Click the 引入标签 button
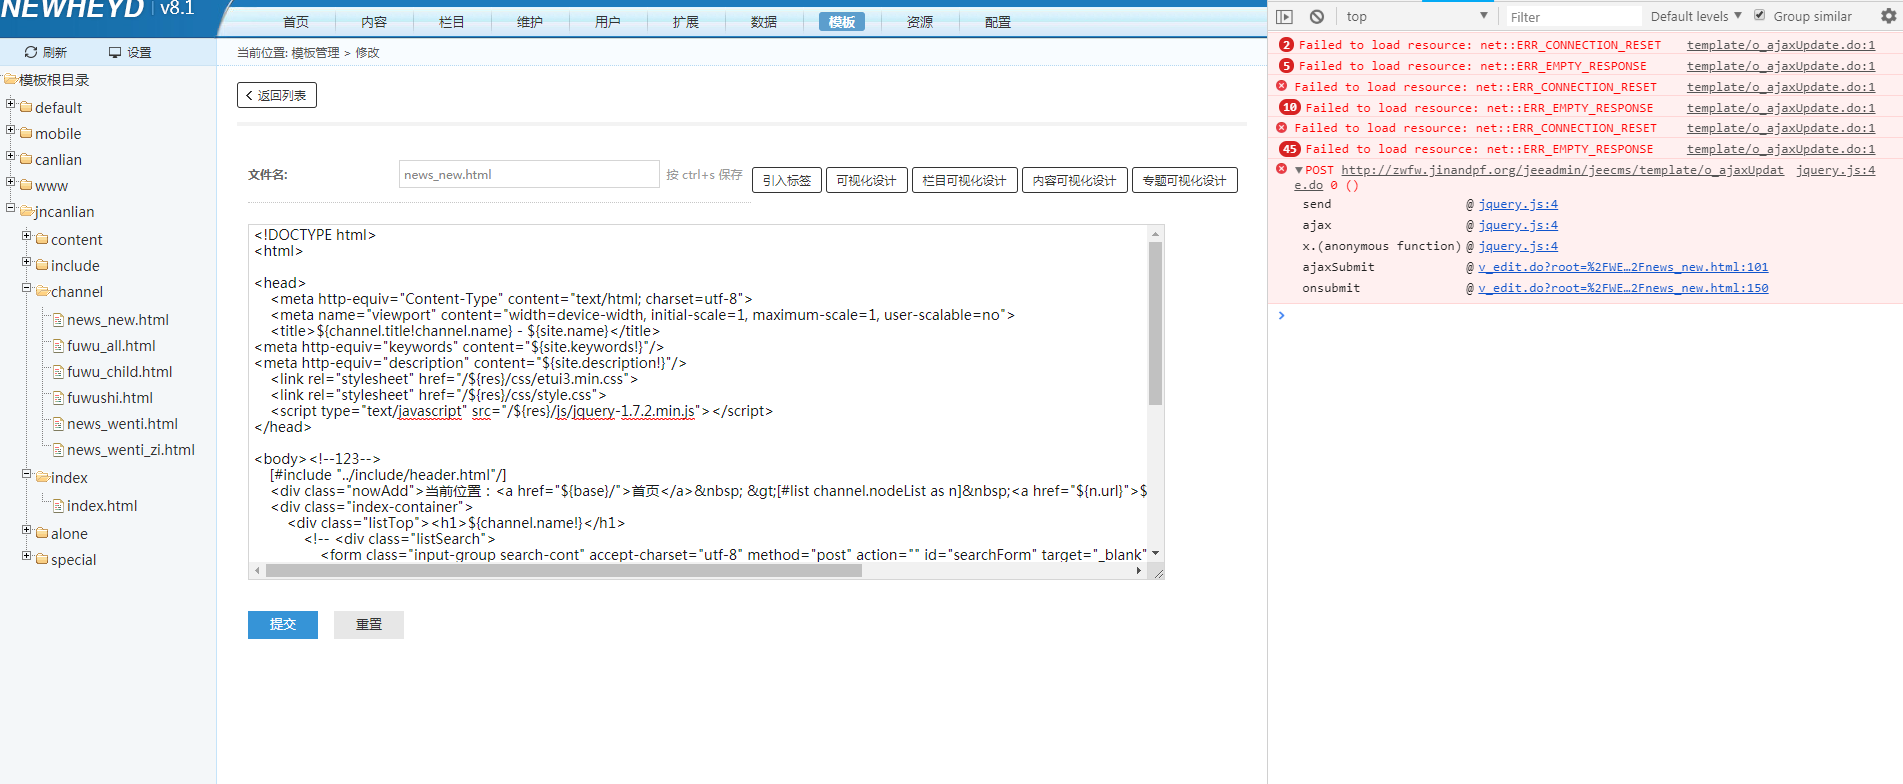1903x784 pixels. 787,180
